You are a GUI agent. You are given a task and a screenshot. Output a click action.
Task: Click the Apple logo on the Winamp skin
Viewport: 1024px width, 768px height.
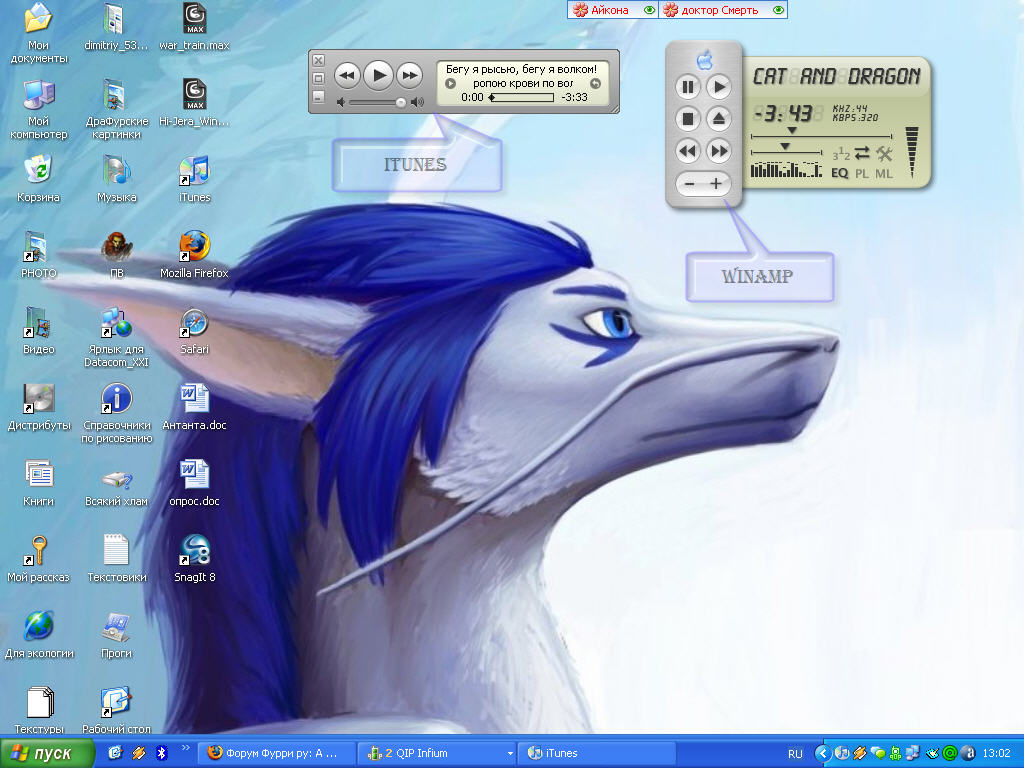[x=704, y=61]
